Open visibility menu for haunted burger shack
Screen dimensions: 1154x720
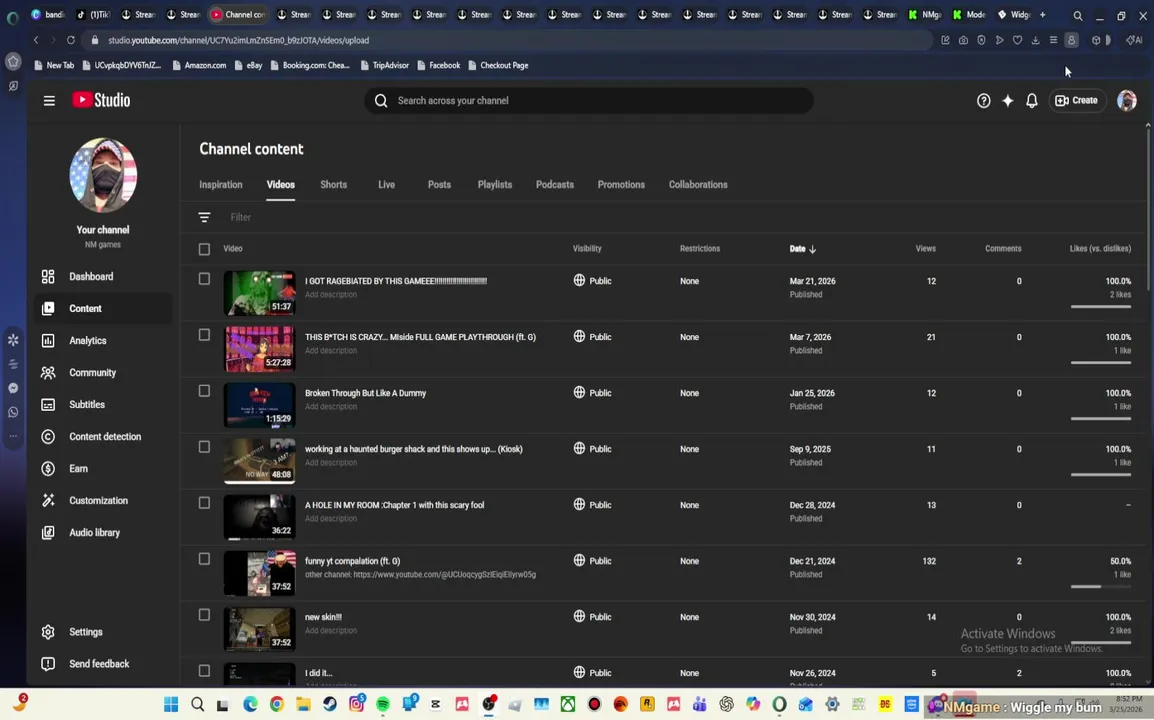(x=592, y=448)
